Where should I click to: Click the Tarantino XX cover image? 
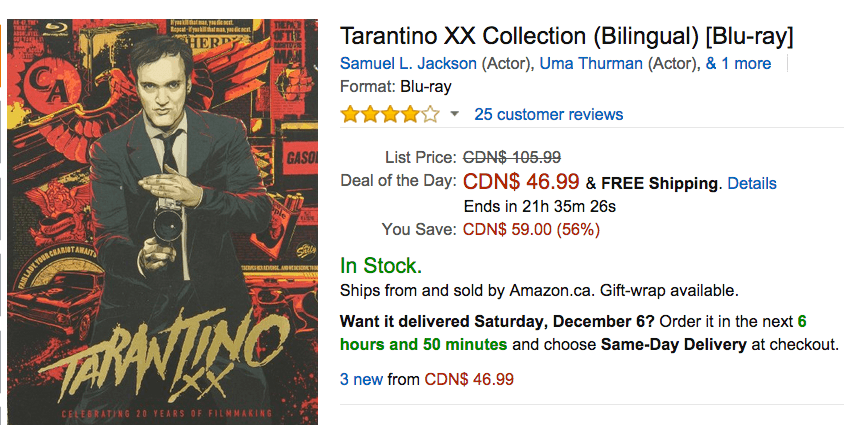pyautogui.click(x=163, y=222)
